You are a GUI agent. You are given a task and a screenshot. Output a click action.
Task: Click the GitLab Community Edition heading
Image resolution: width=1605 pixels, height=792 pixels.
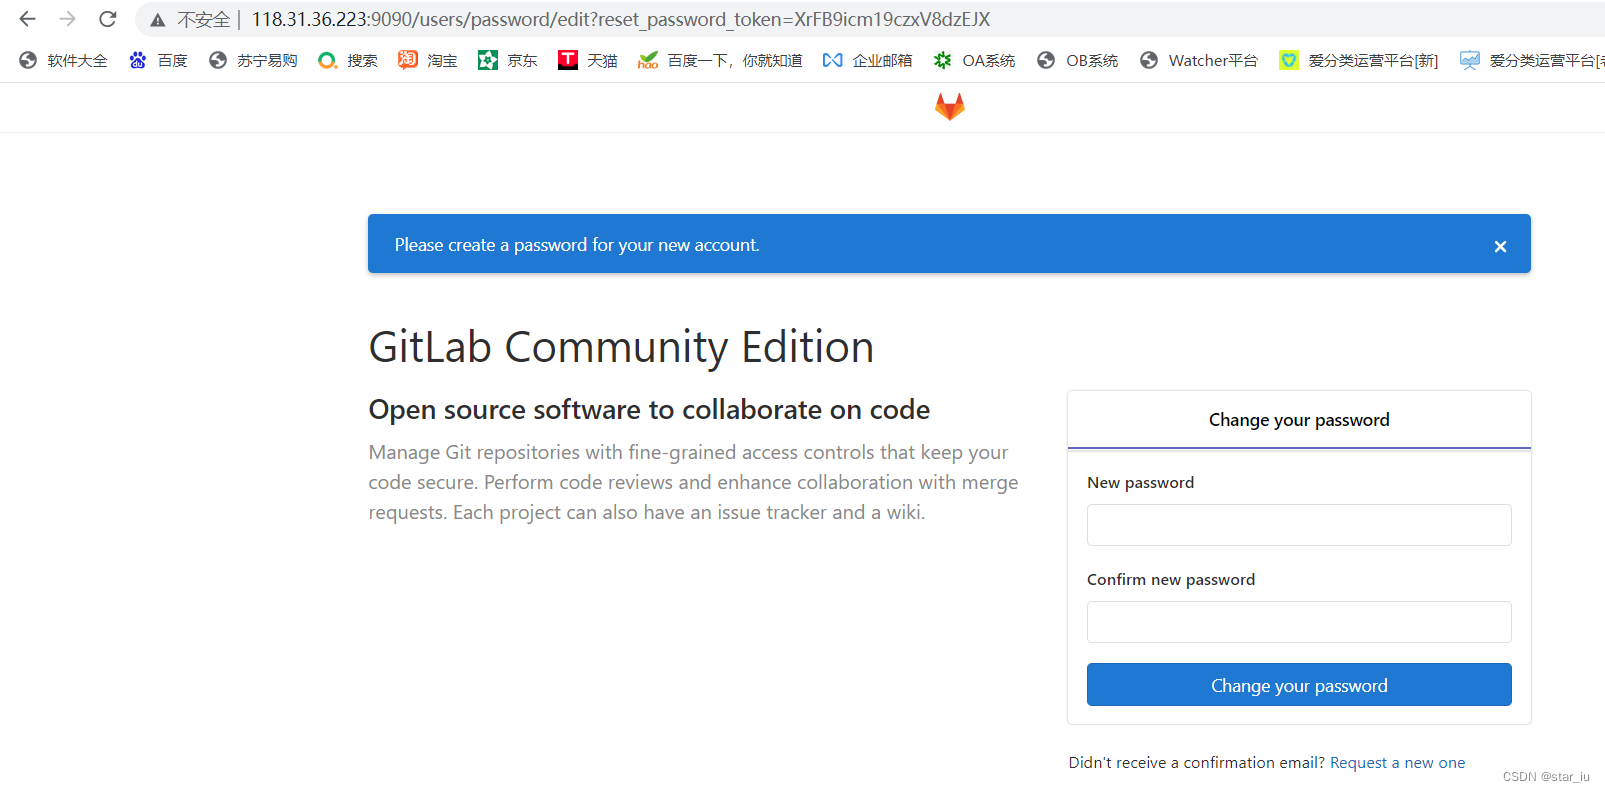[x=621, y=348]
